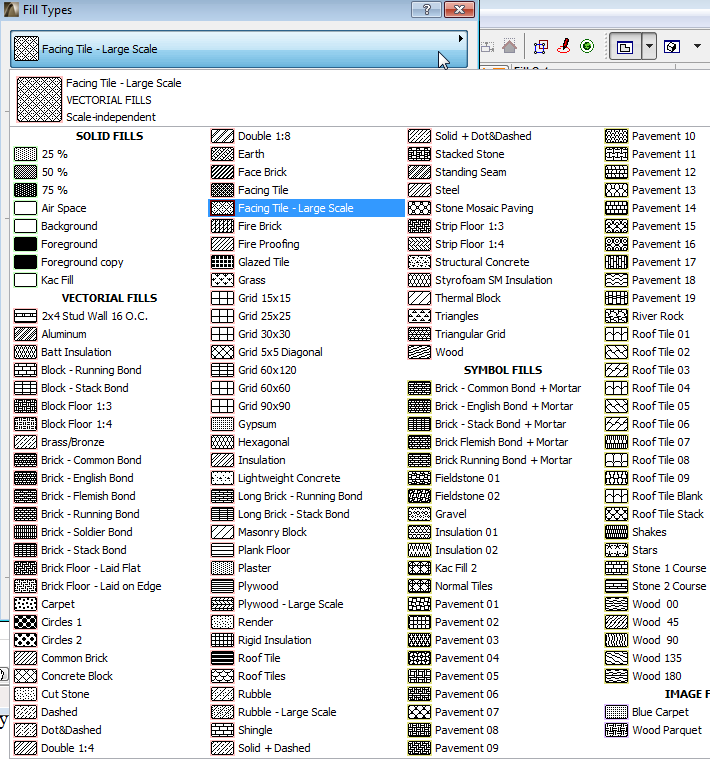Select the Aluminum fill pattern icon
This screenshot has width=710, height=759.
25,334
